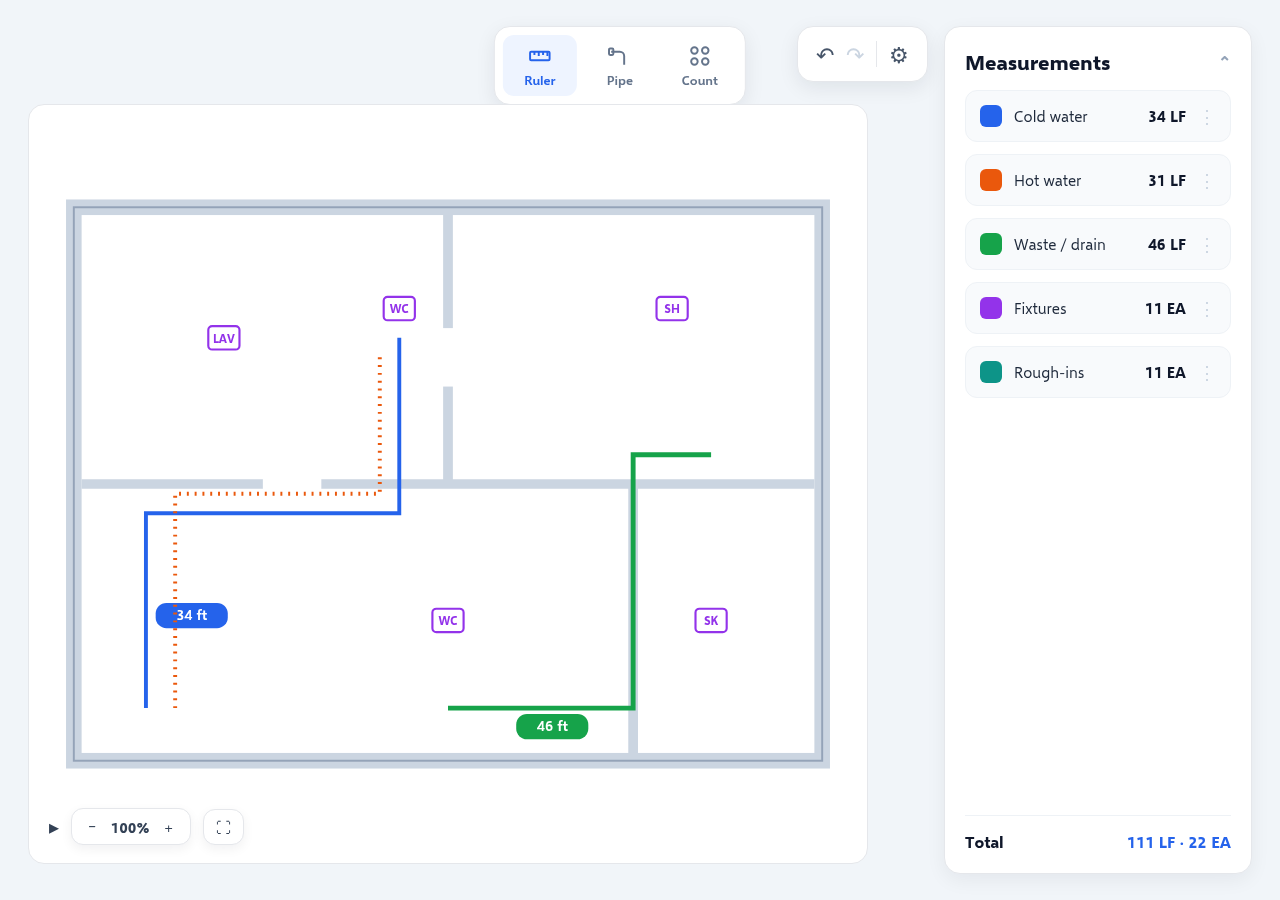The image size is (1280, 900).
Task: Select the lower WC fixture marker
Action: pyautogui.click(x=448, y=620)
